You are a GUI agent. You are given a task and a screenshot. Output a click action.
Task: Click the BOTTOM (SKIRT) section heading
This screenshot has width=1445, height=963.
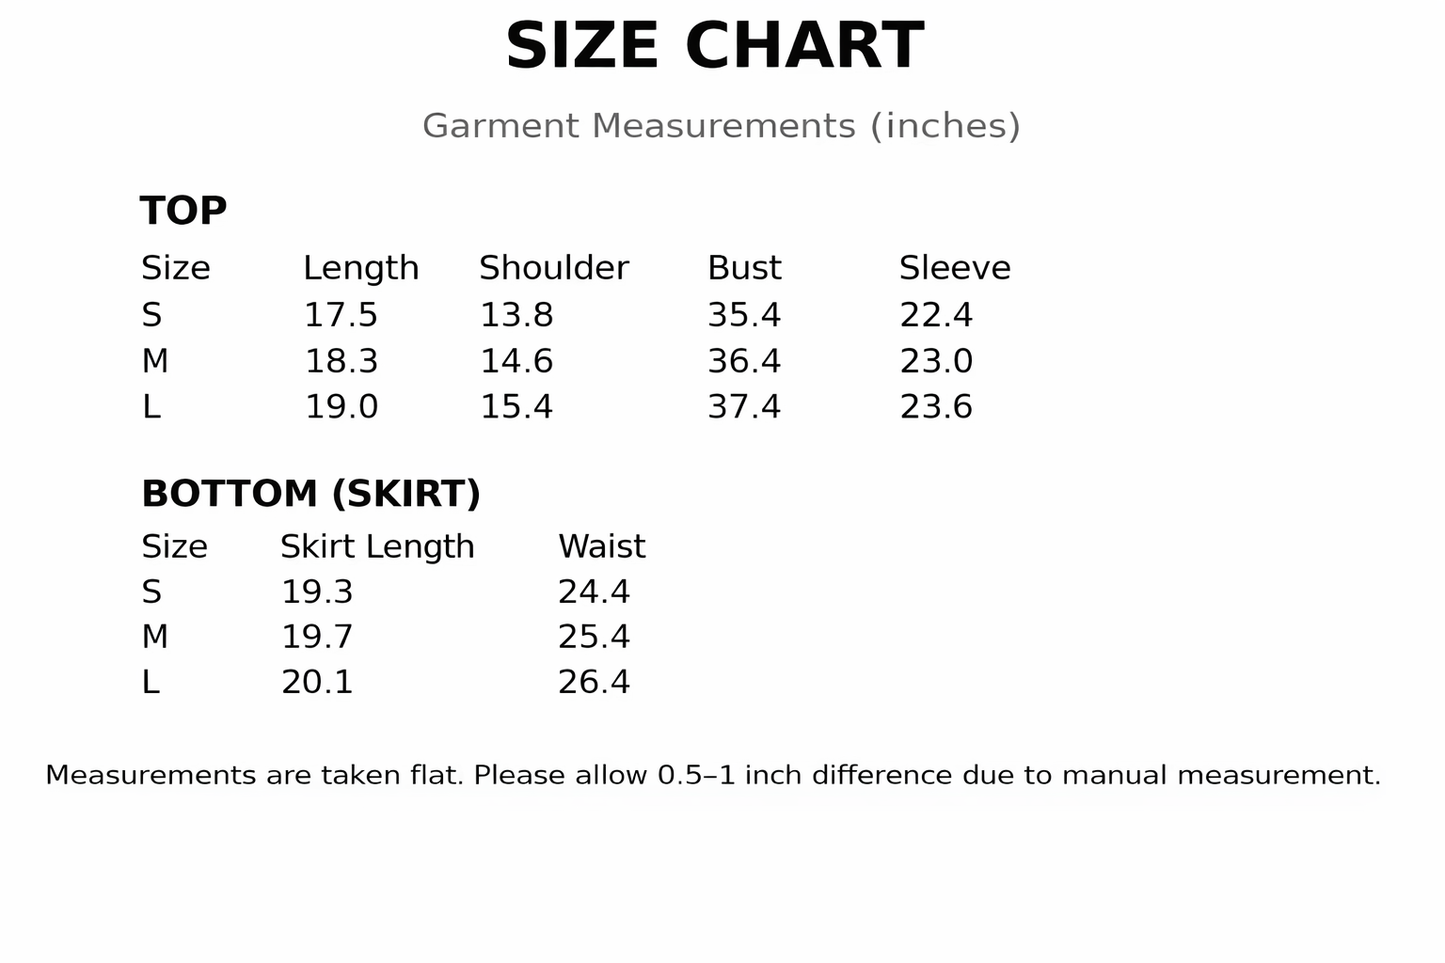click(x=311, y=494)
